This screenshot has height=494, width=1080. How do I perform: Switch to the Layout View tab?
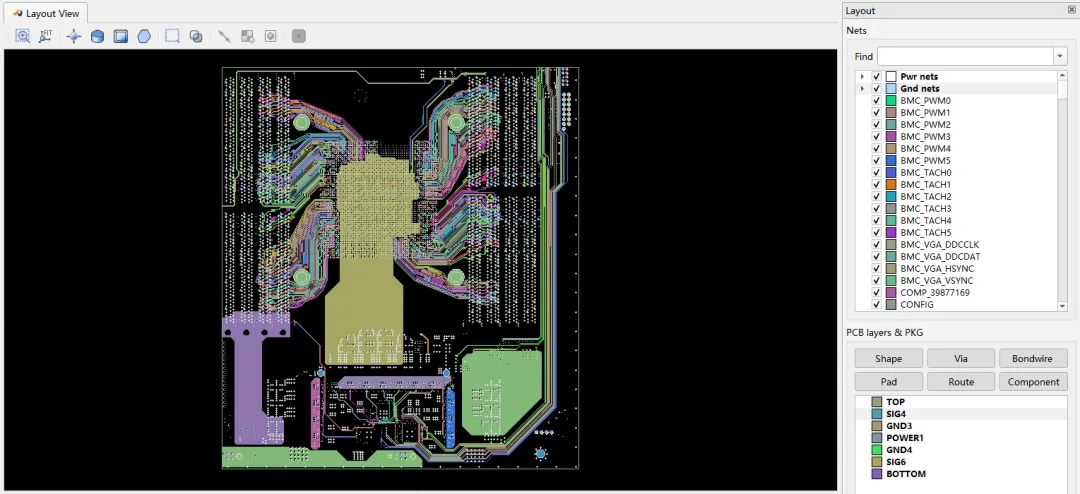45,13
